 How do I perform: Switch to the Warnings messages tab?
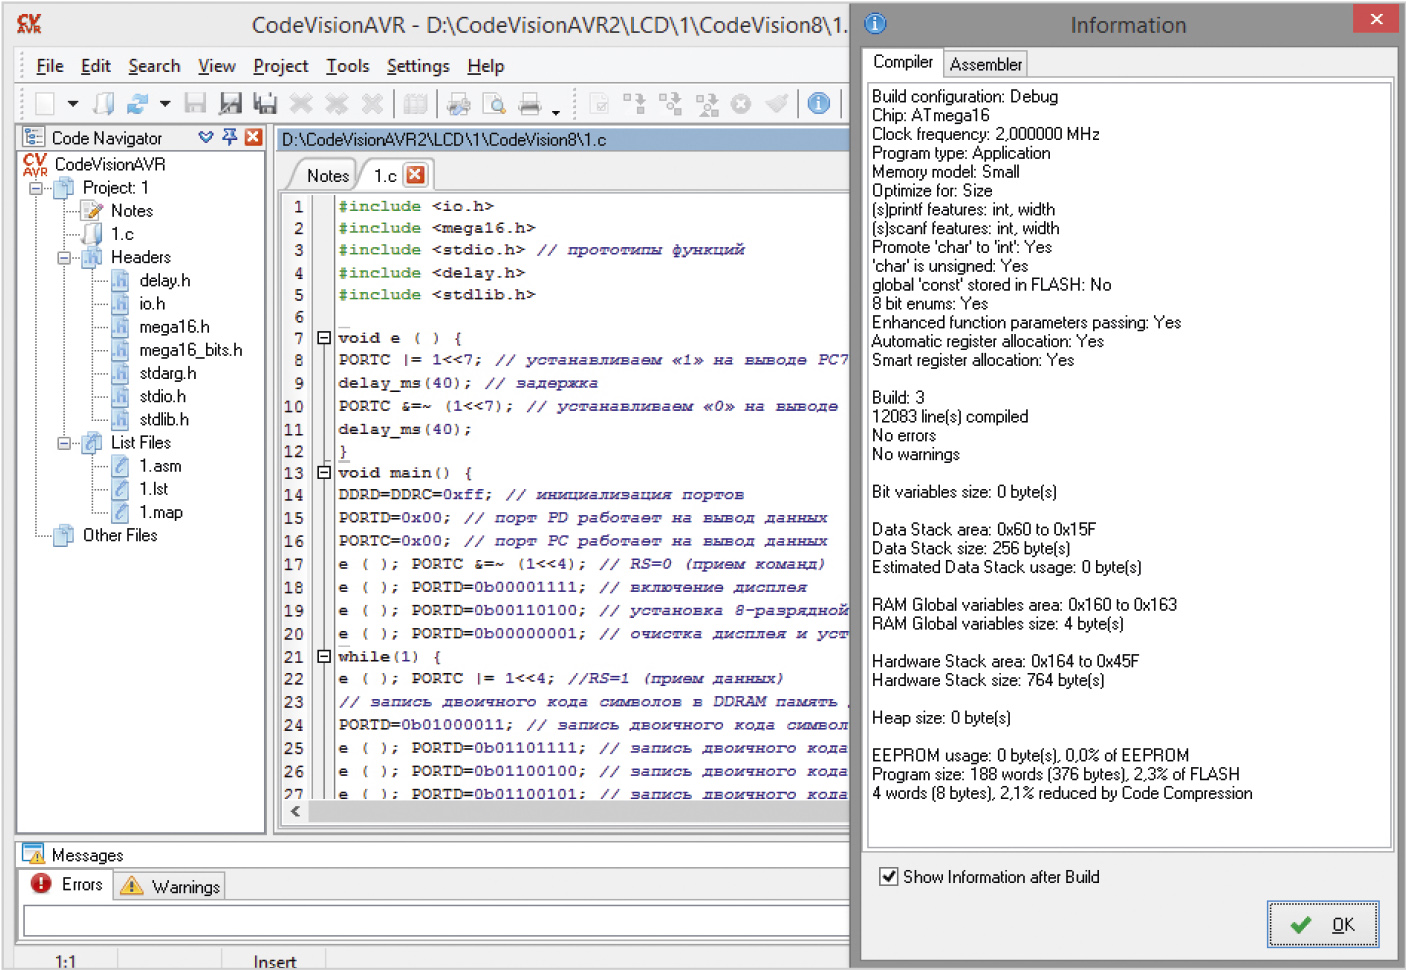[x=170, y=886]
